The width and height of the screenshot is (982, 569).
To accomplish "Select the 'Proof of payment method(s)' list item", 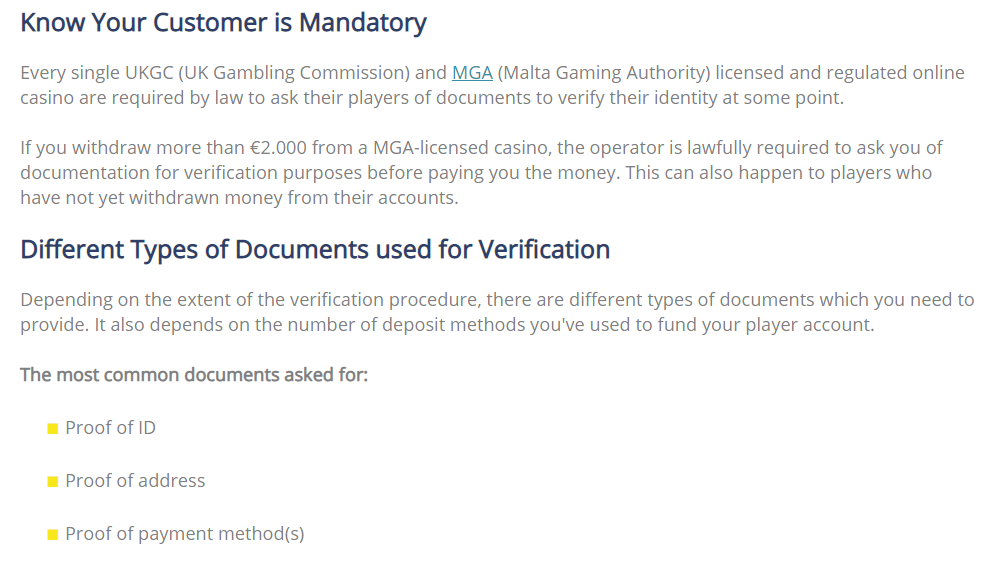I will click(x=185, y=534).
